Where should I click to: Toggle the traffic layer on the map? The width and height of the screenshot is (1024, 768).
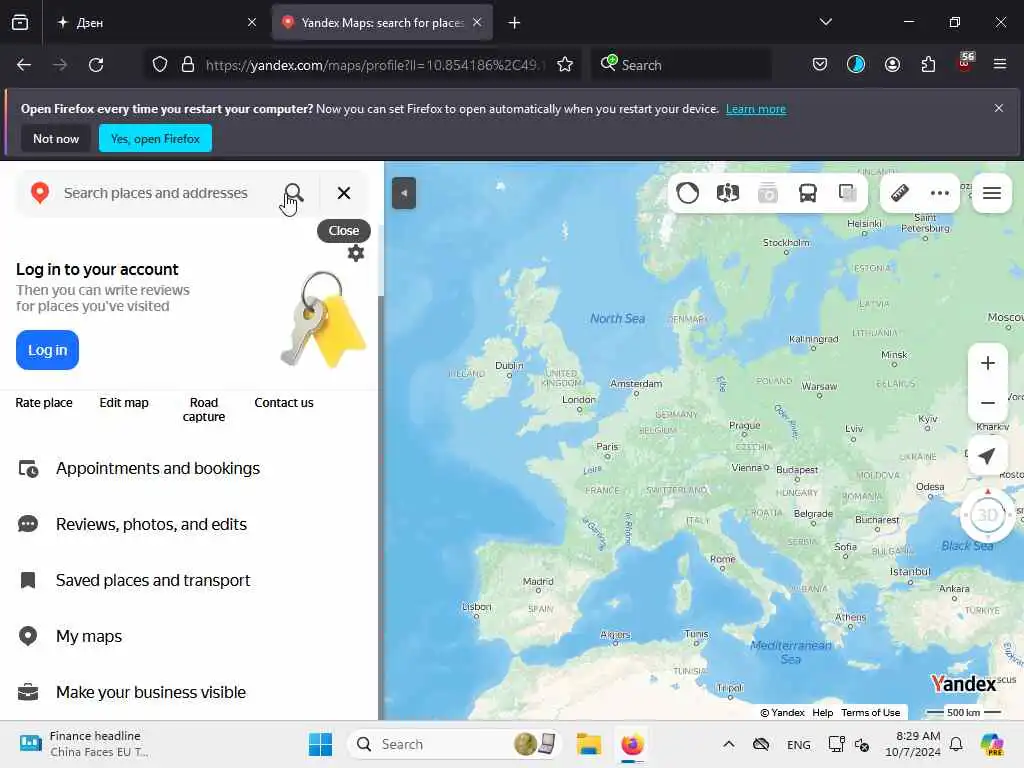pyautogui.click(x=687, y=193)
